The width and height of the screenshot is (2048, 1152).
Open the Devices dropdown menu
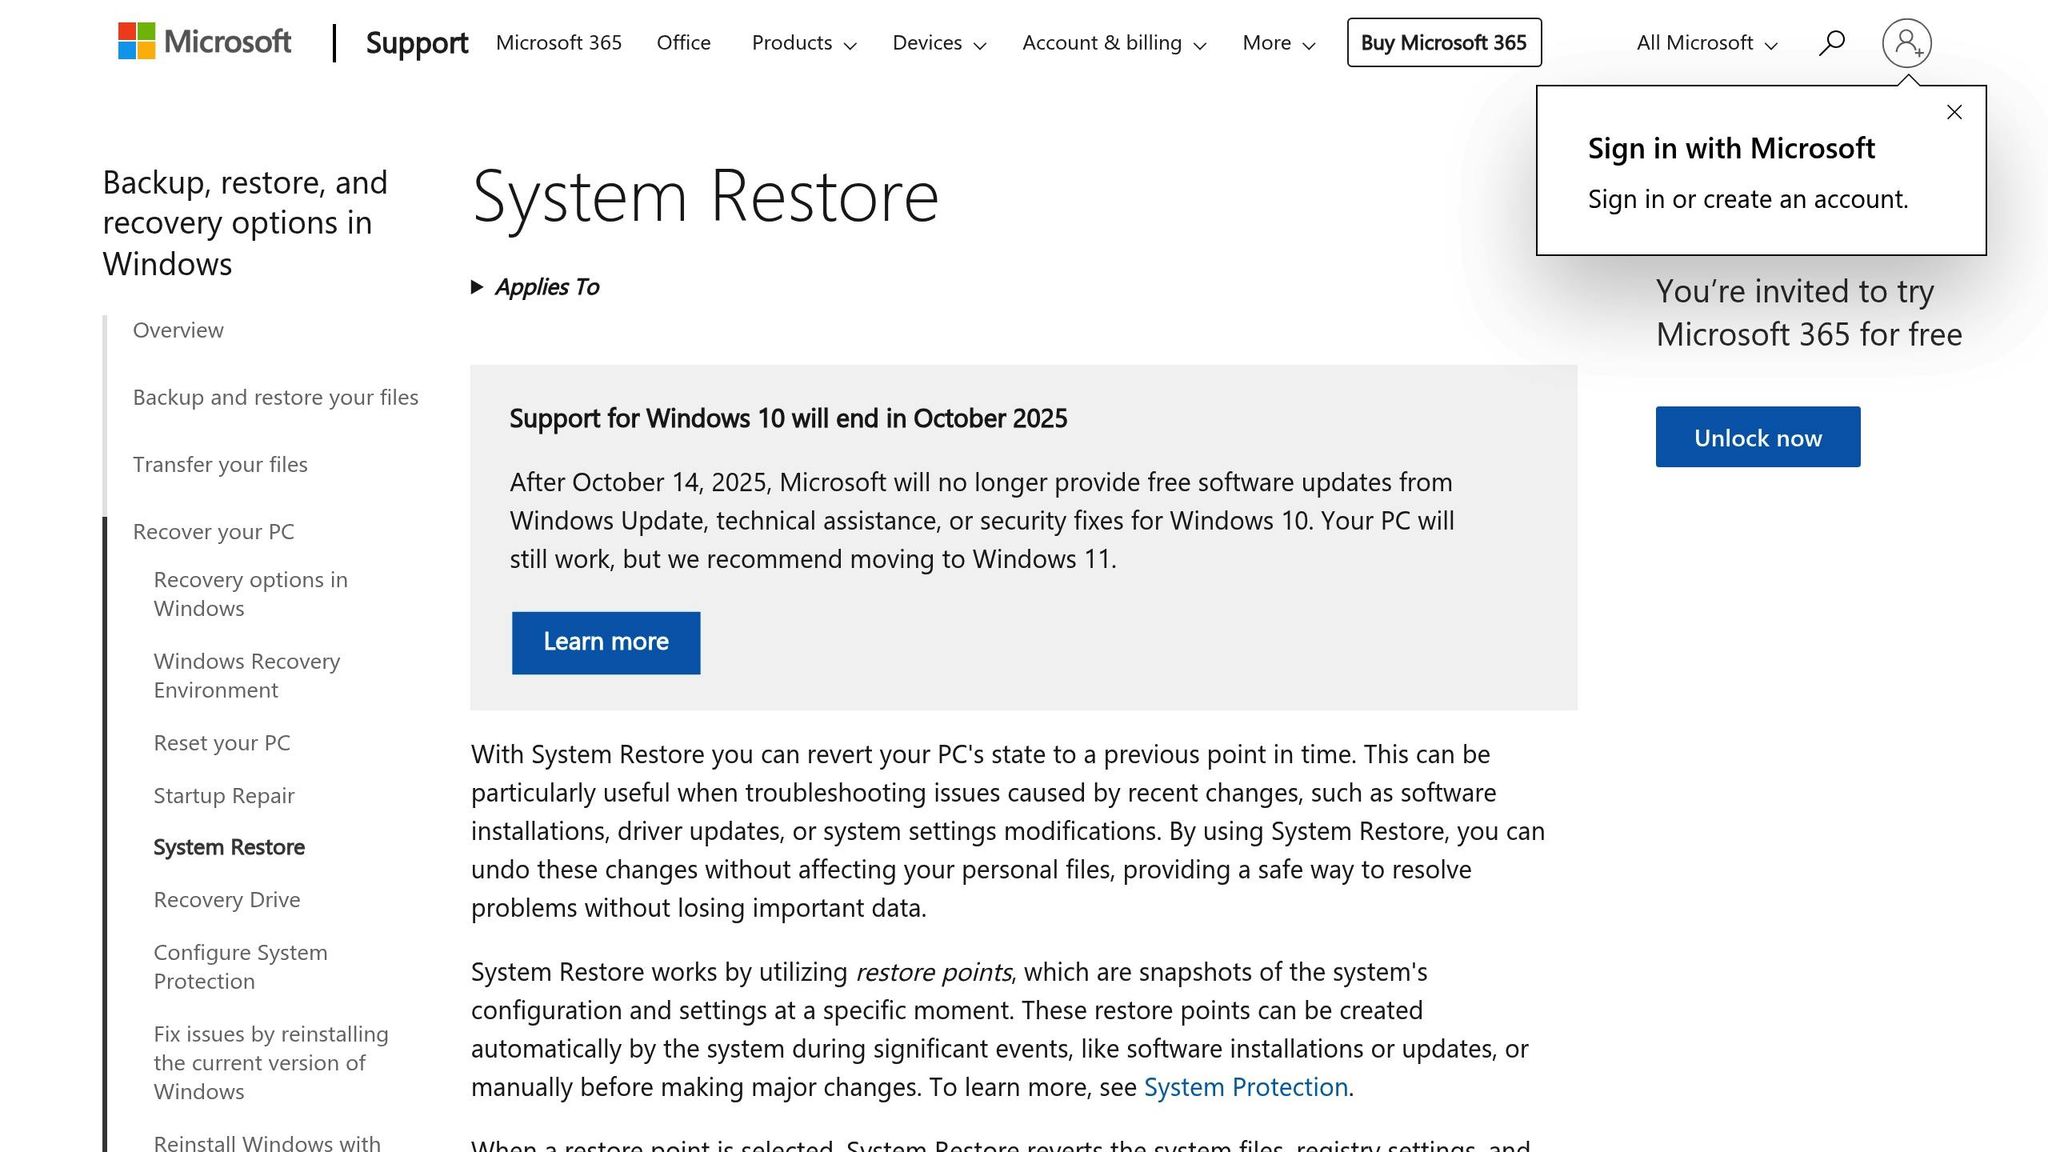(939, 43)
